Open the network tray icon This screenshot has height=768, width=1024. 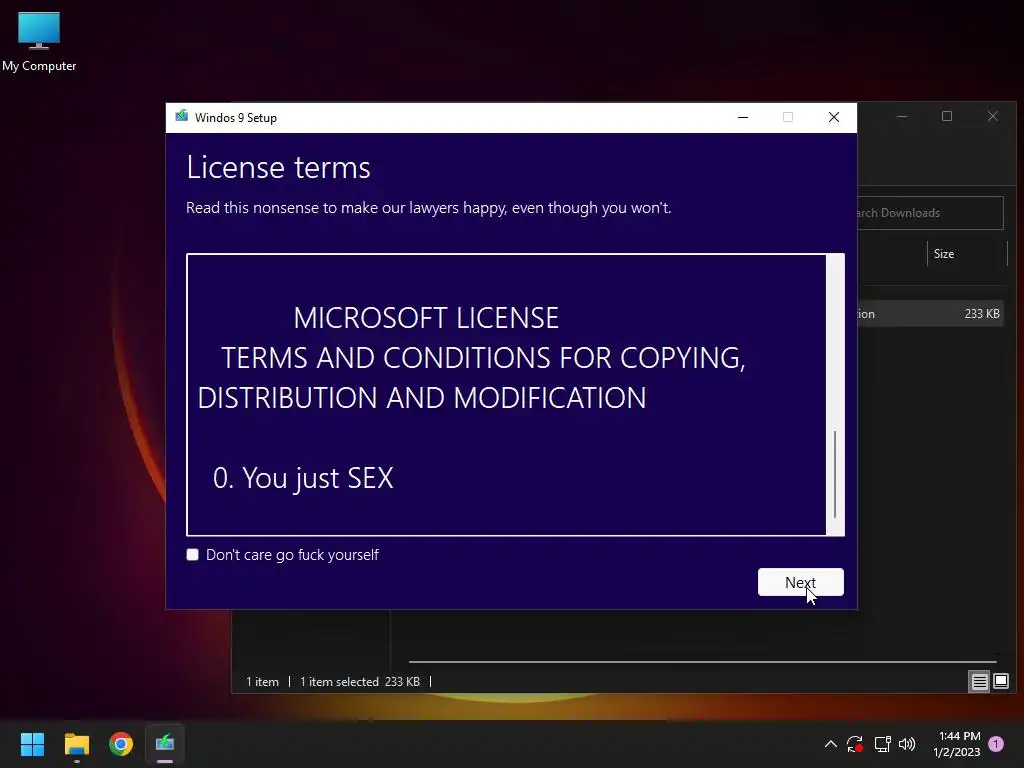coord(882,744)
